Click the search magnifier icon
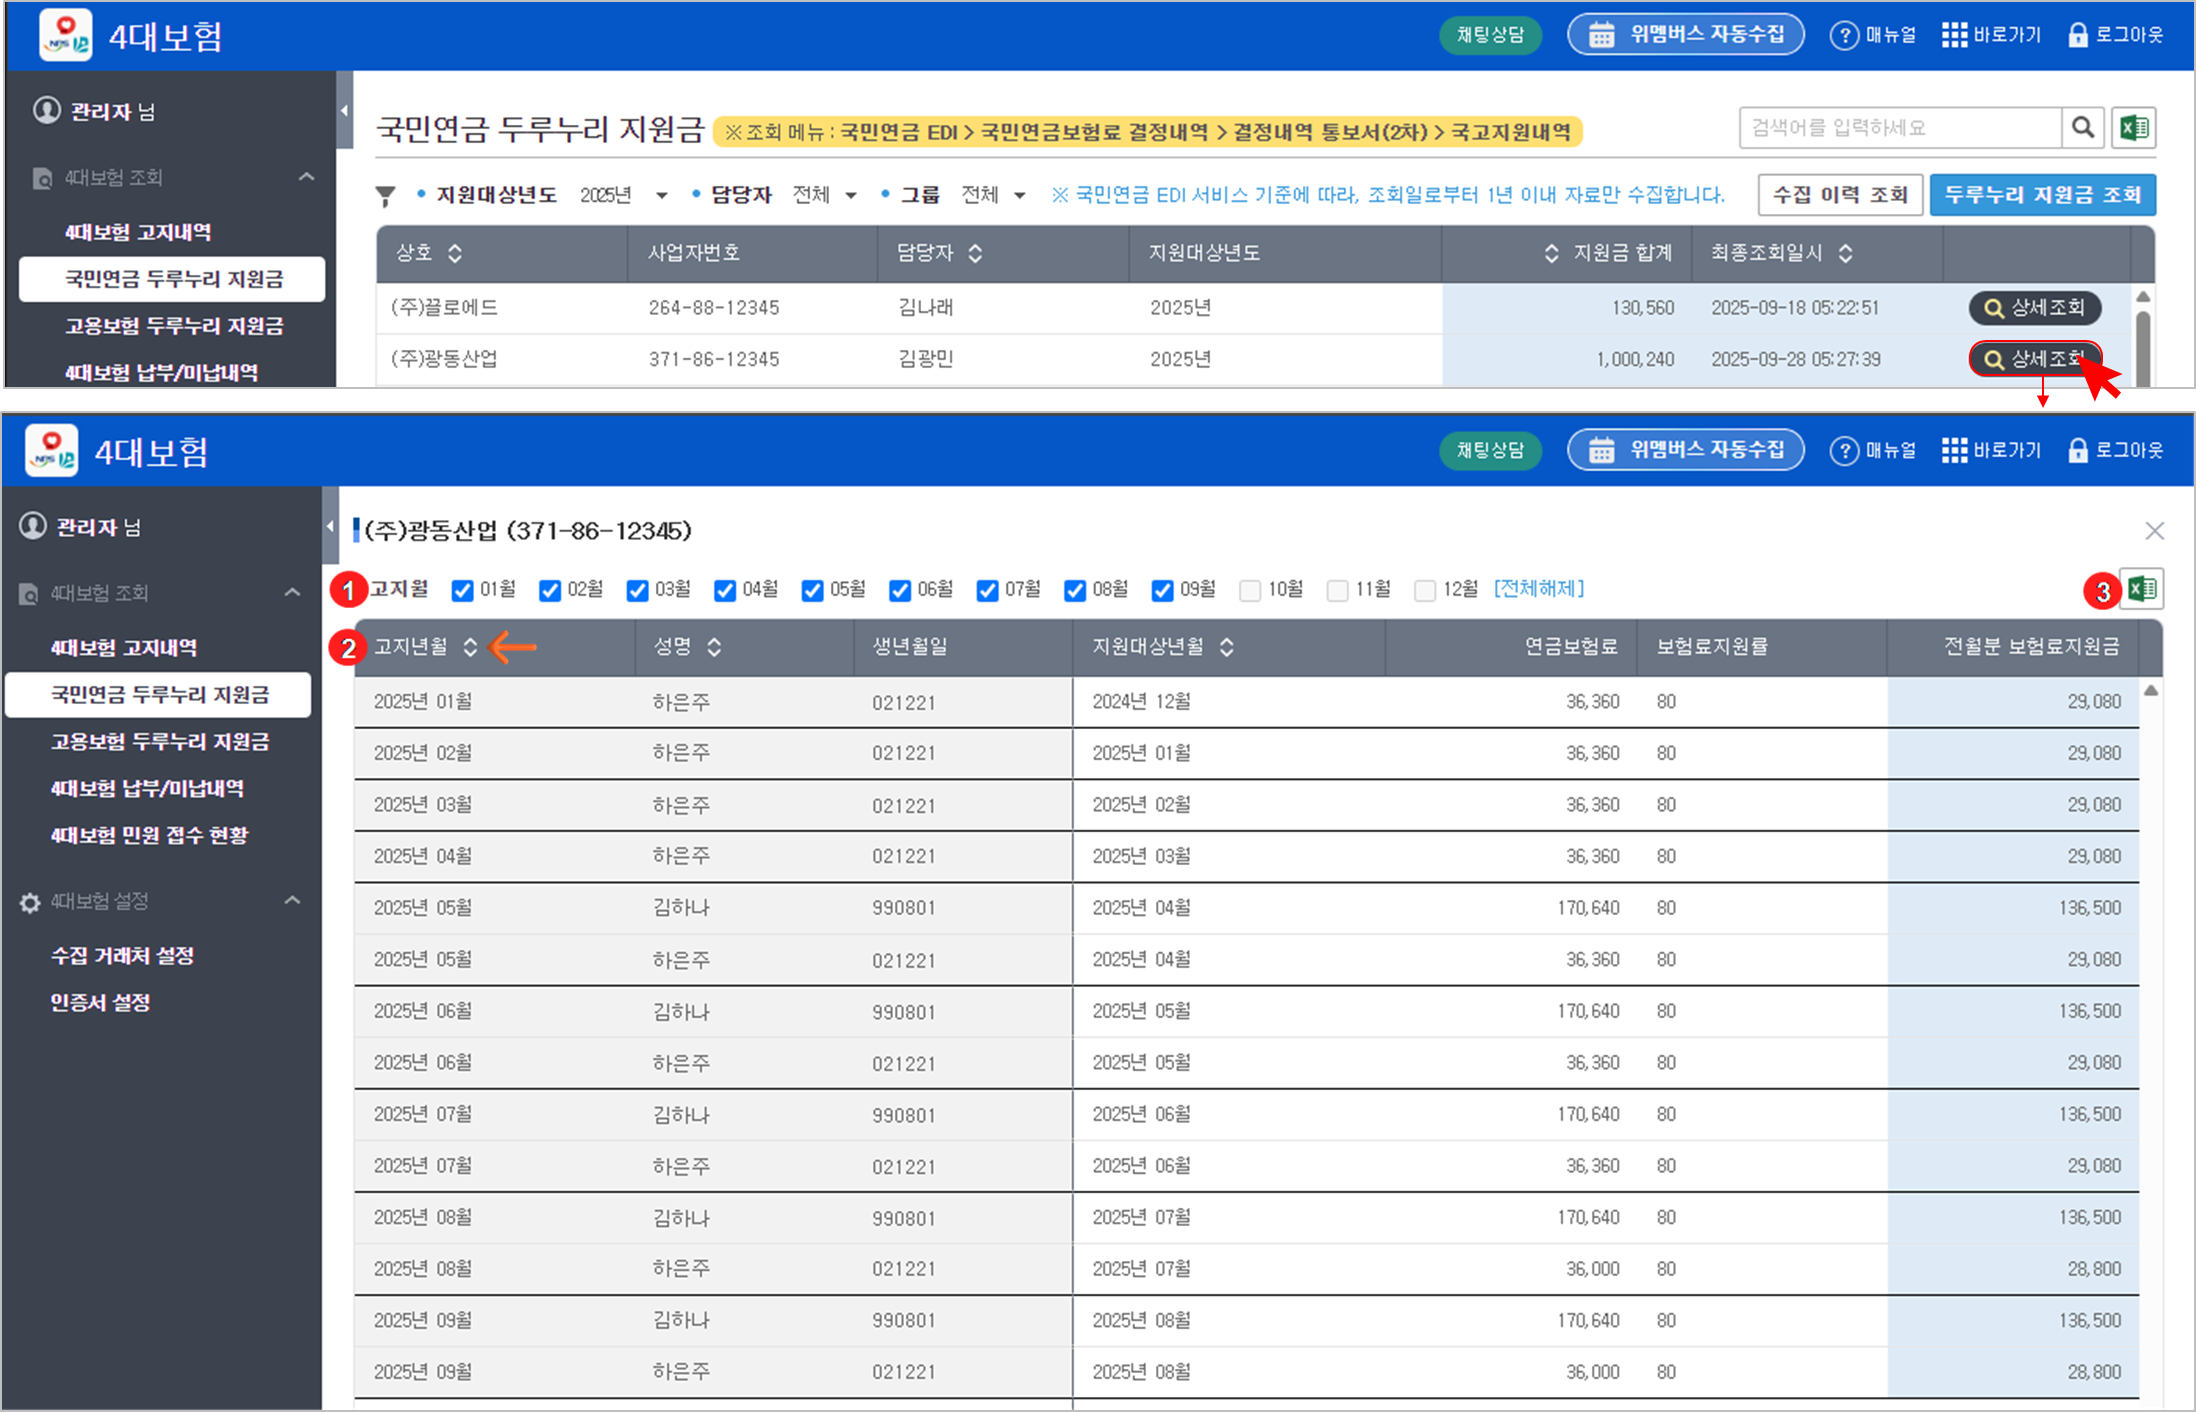Viewport: 2196px width, 1412px height. point(2083,128)
